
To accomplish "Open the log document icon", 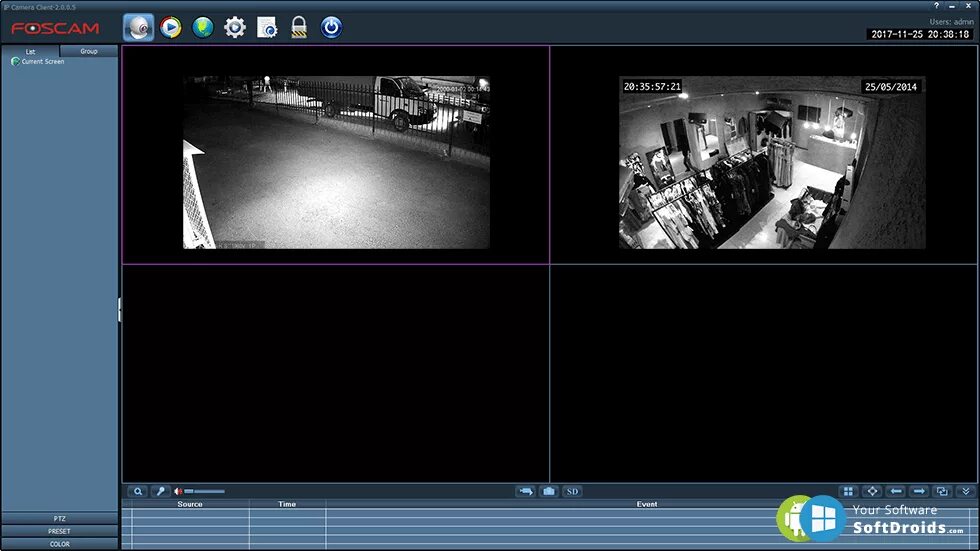I will tap(267, 27).
